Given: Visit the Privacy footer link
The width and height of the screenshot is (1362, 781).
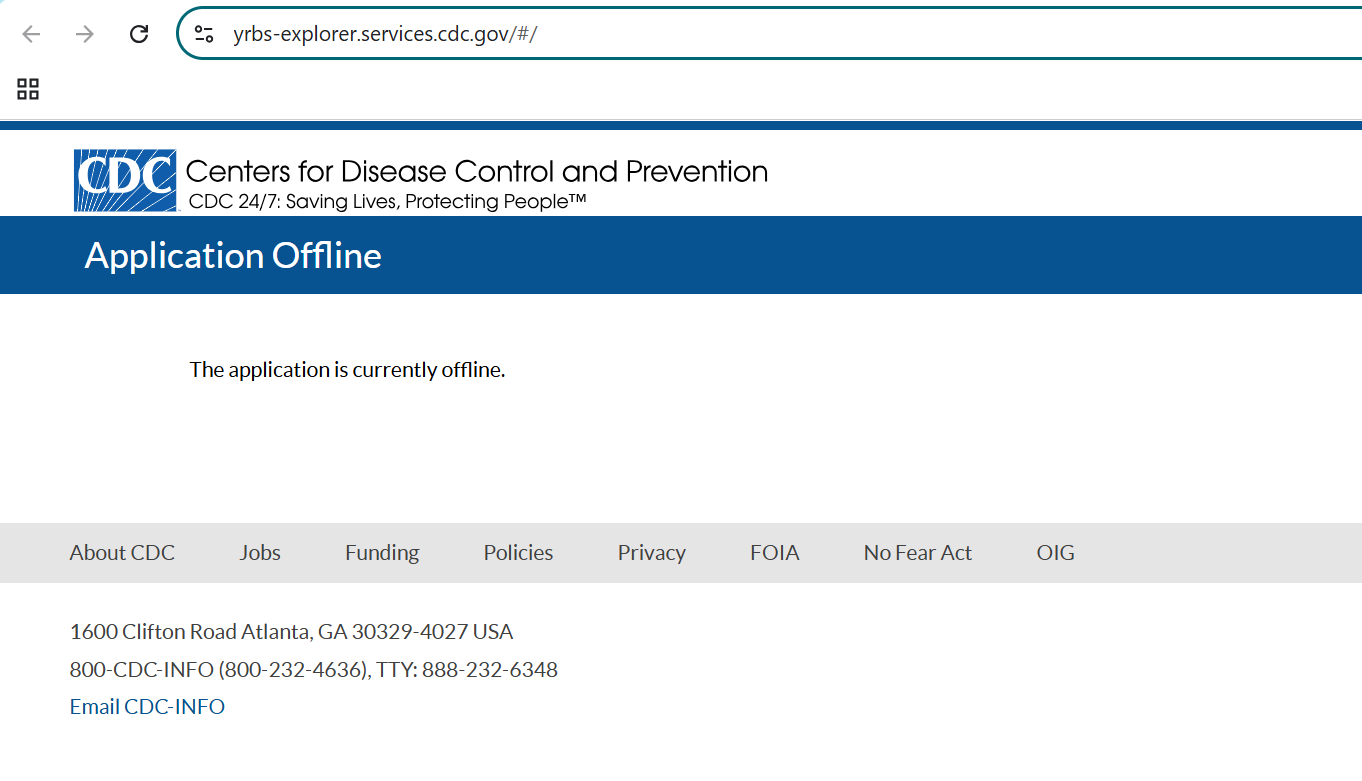Looking at the screenshot, I should (651, 553).
